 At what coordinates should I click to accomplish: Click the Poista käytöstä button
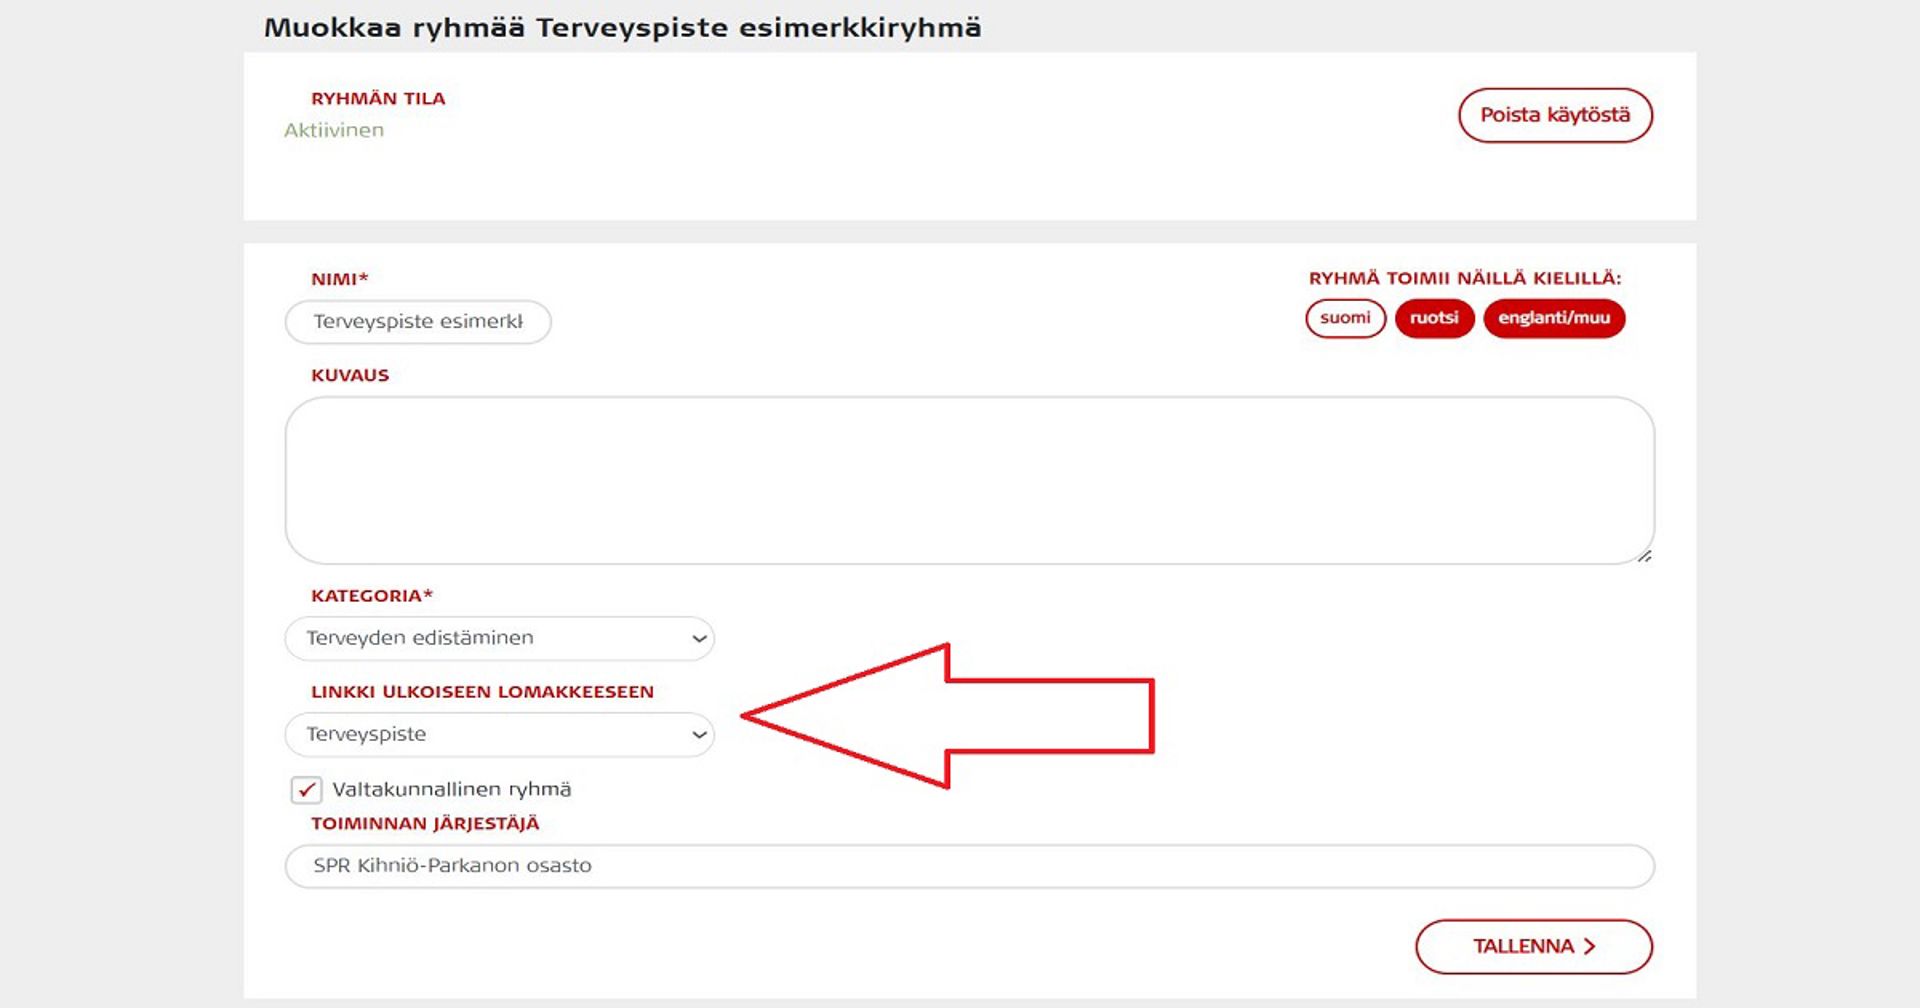(1554, 115)
